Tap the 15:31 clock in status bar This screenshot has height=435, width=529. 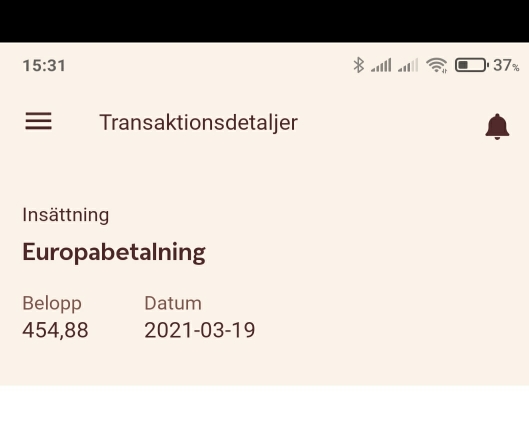(44, 65)
